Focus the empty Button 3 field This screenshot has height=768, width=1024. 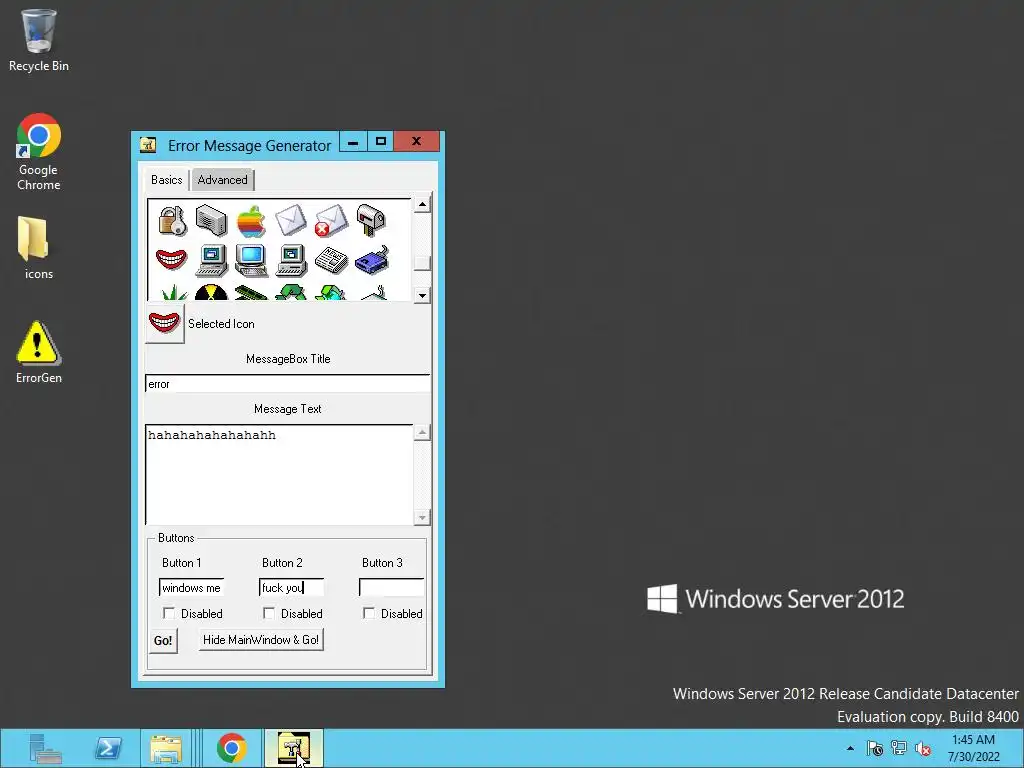tap(391, 588)
